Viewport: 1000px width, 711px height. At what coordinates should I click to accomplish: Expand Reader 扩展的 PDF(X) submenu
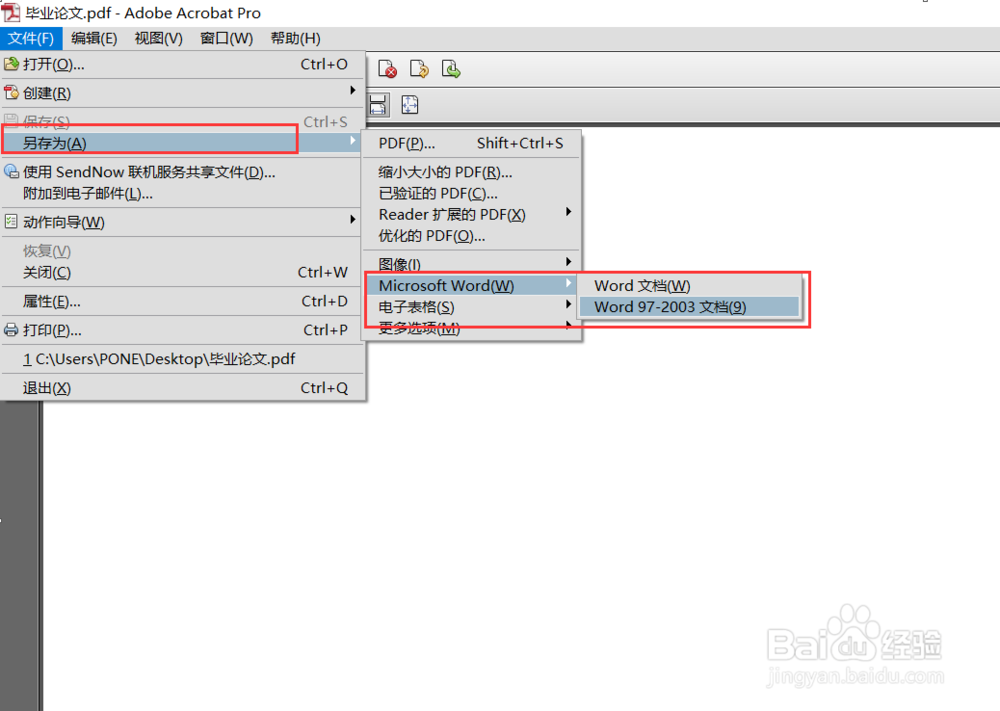471,215
